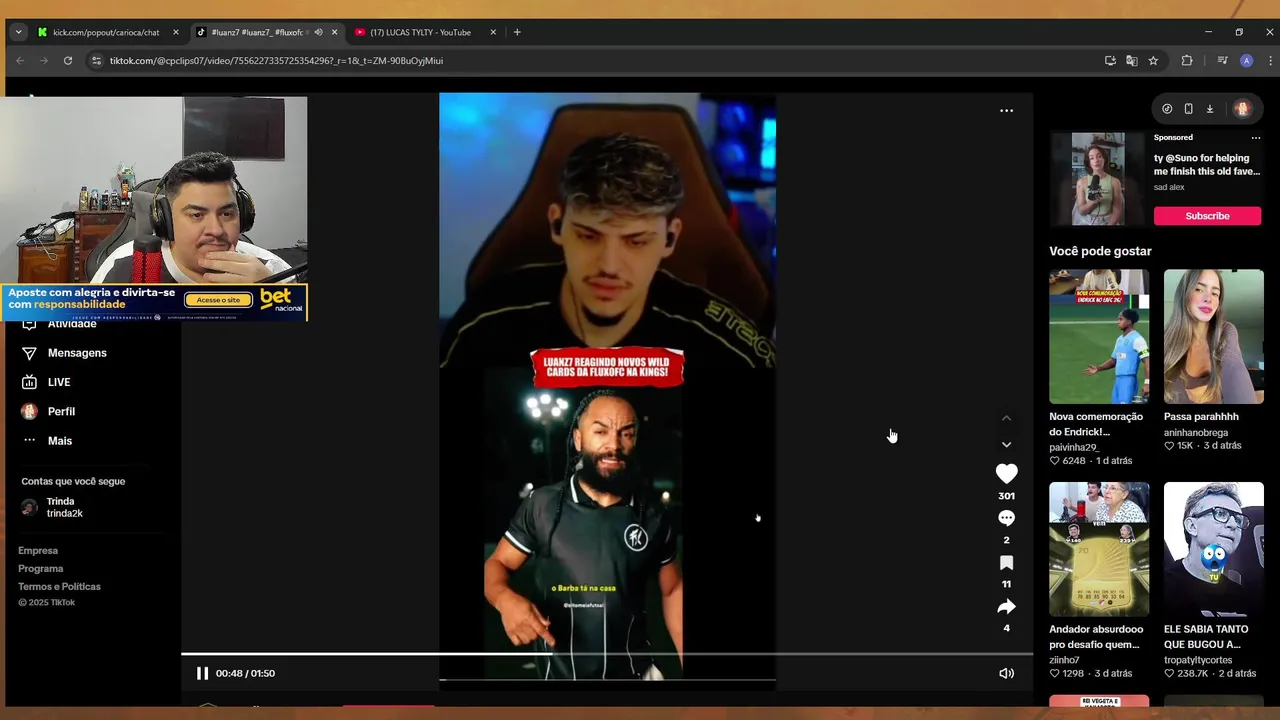Open the aninhanobrega author link
The height and width of the screenshot is (720, 1280).
point(1196,433)
